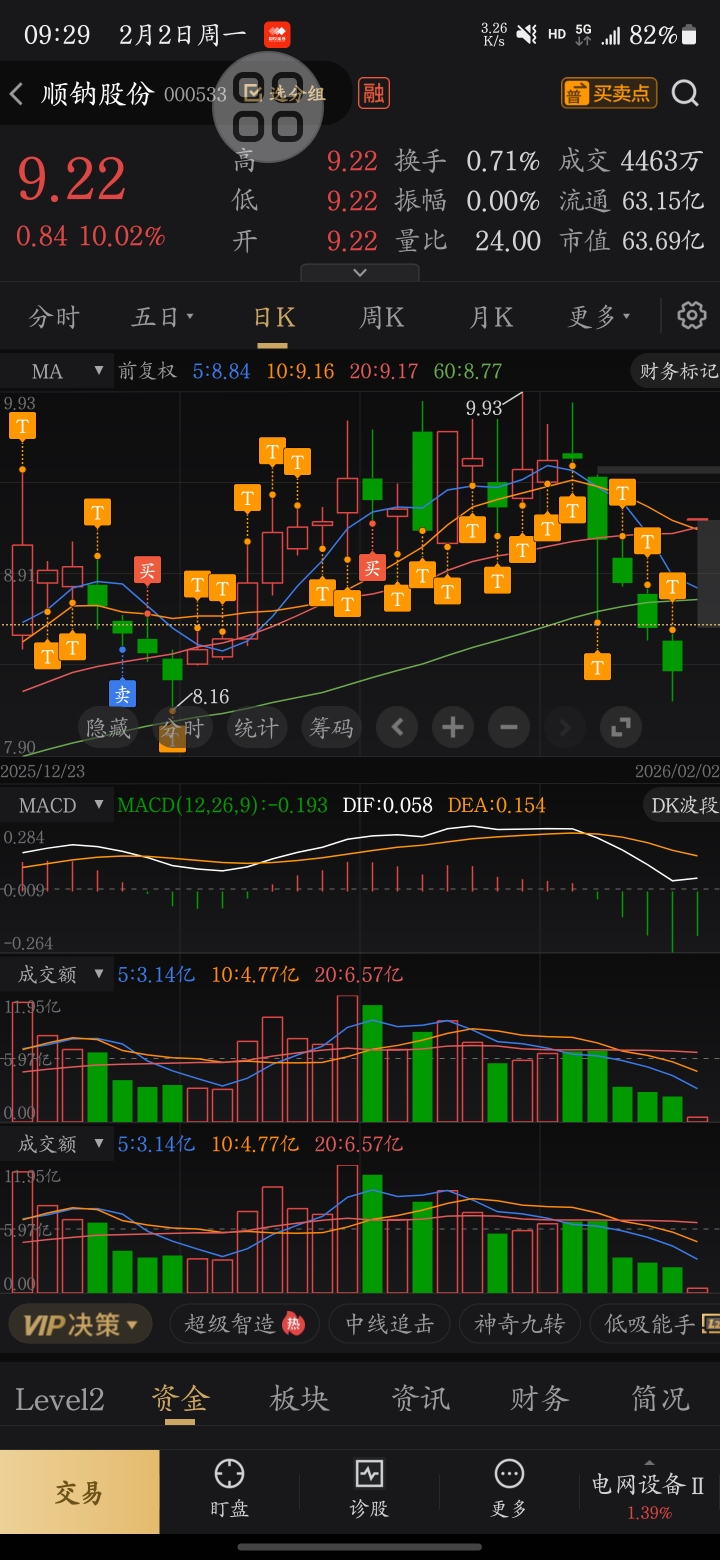
Task: Expand the 电网设备Ⅱ sector panel
Action: pos(649,1492)
